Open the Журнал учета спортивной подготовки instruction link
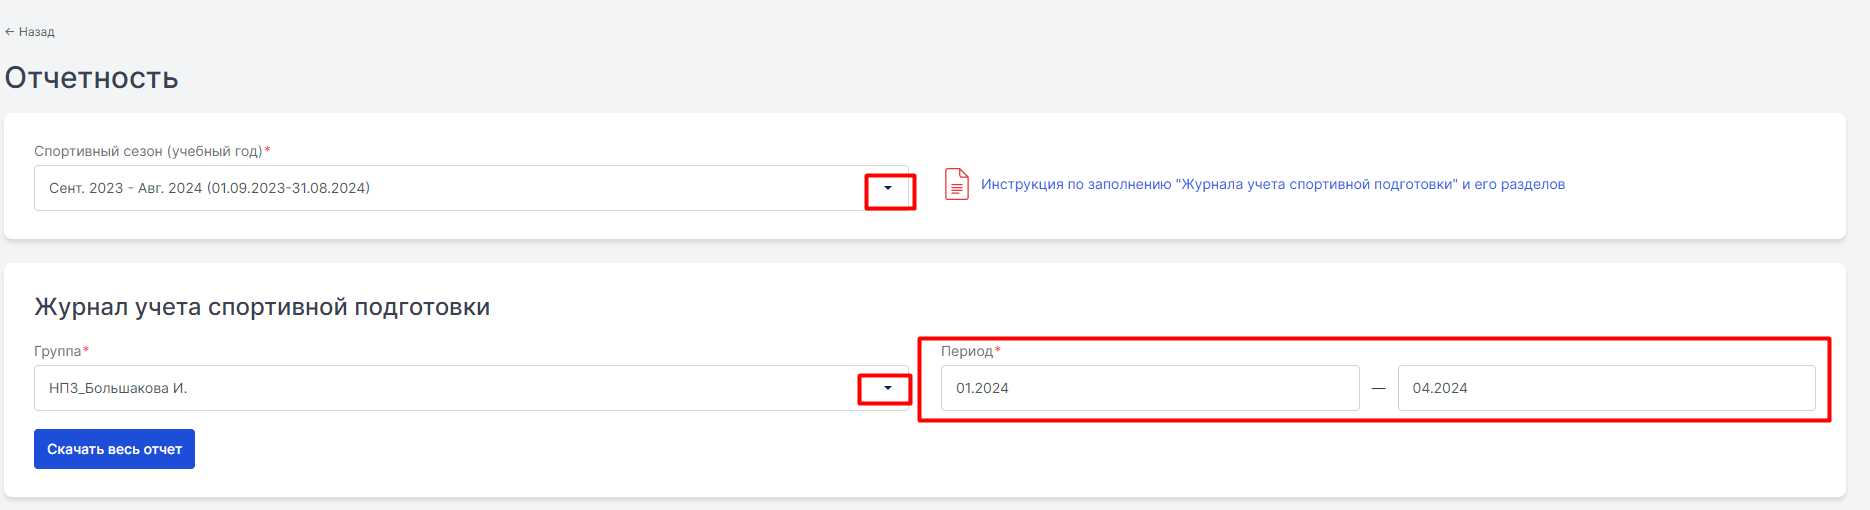This screenshot has width=1870, height=510. [1273, 184]
